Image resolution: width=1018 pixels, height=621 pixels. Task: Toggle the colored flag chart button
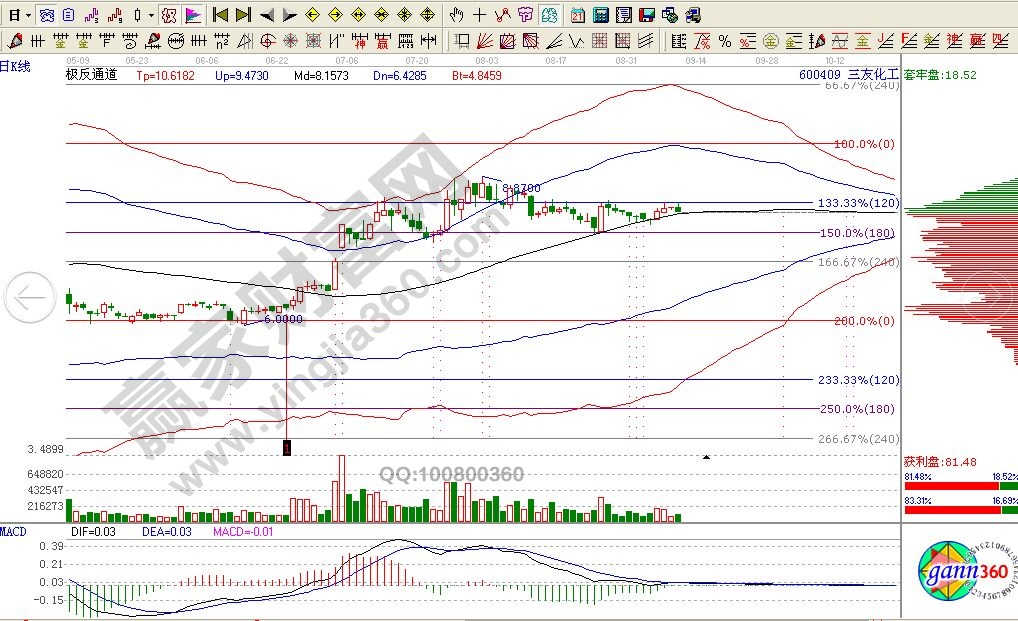pos(193,15)
